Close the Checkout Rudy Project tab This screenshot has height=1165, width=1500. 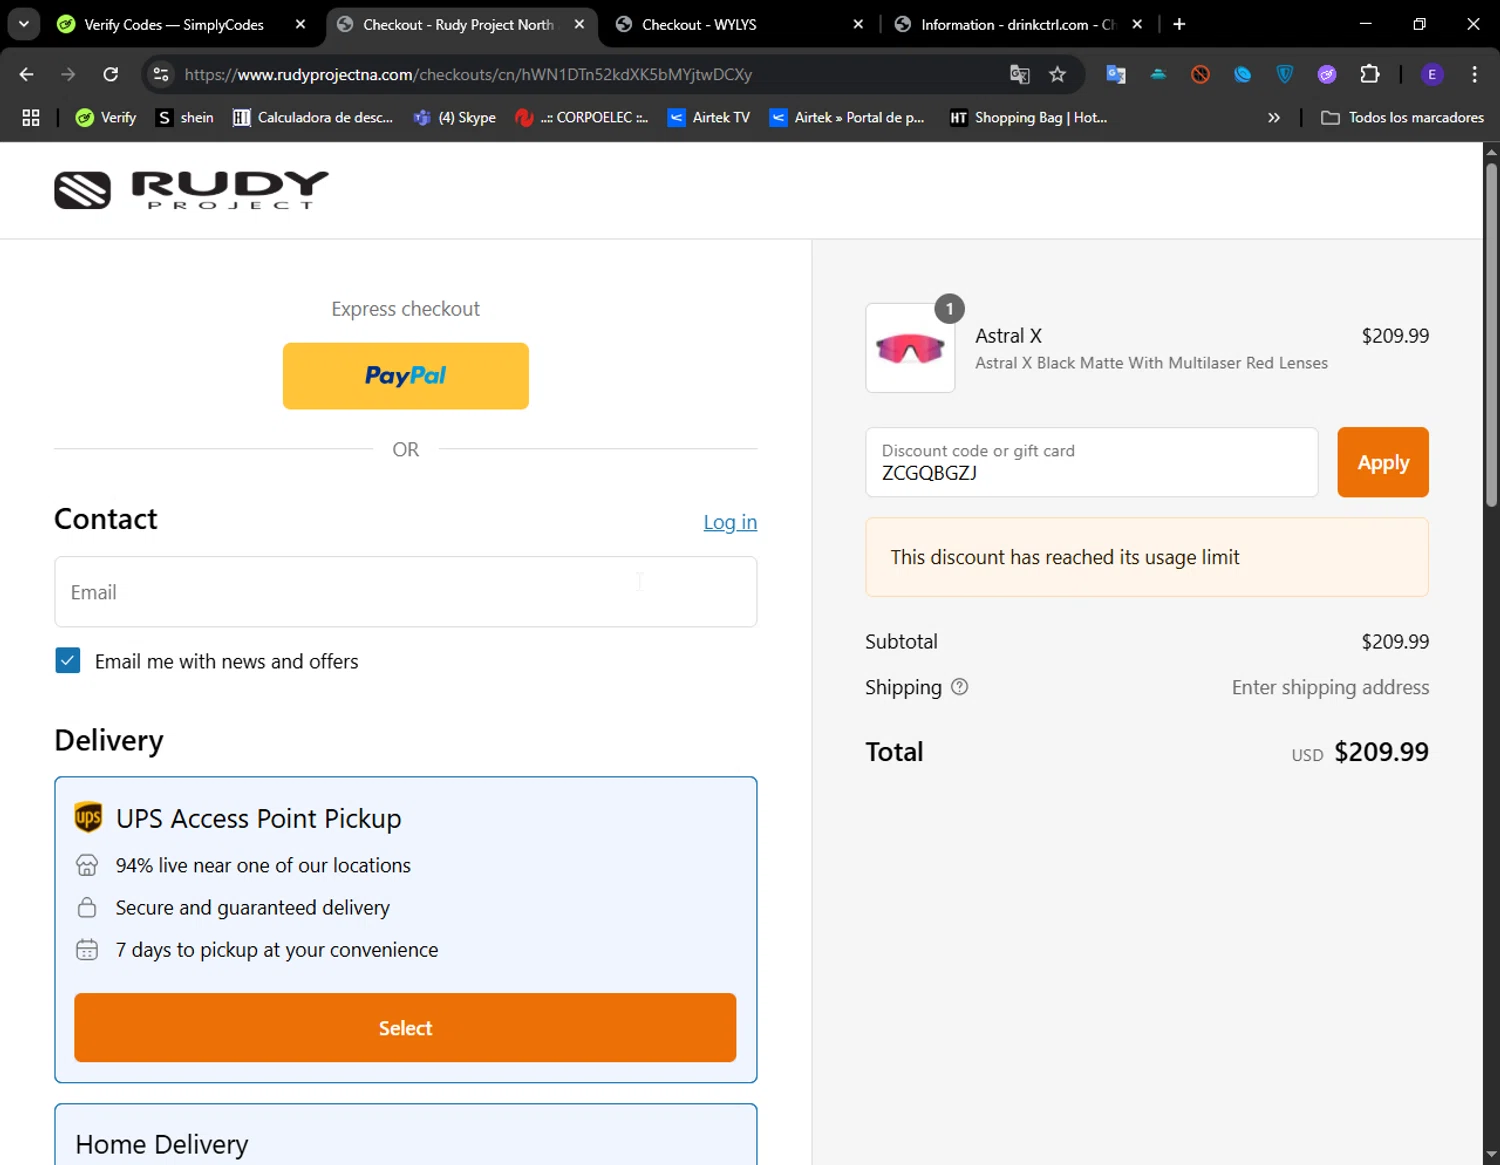pyautogui.click(x=579, y=24)
